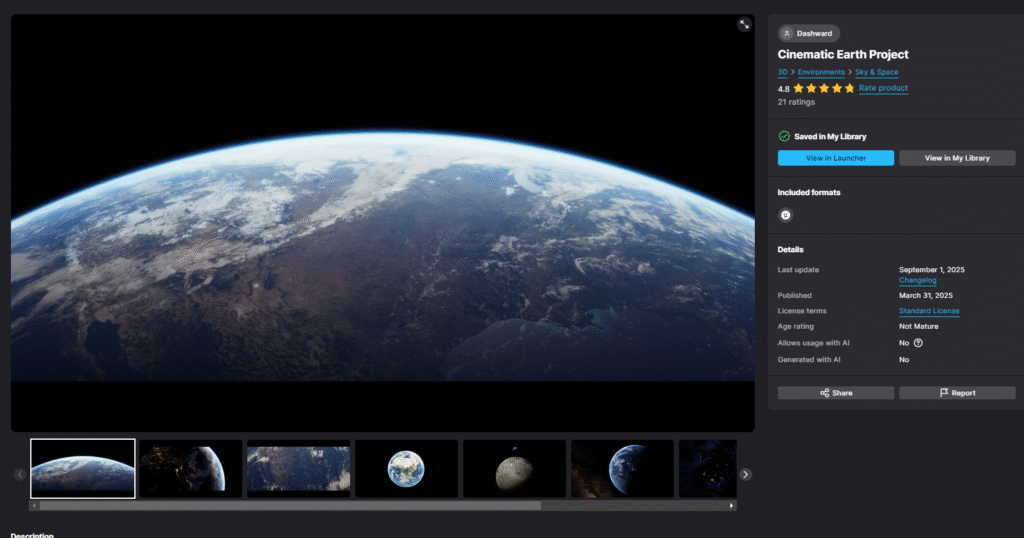Open the Changelog link
Screen dimensions: 1024x538
[918, 280]
